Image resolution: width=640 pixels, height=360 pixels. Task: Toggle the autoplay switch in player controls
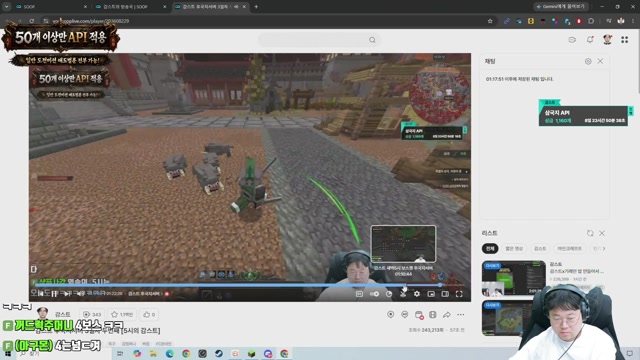[374, 294]
